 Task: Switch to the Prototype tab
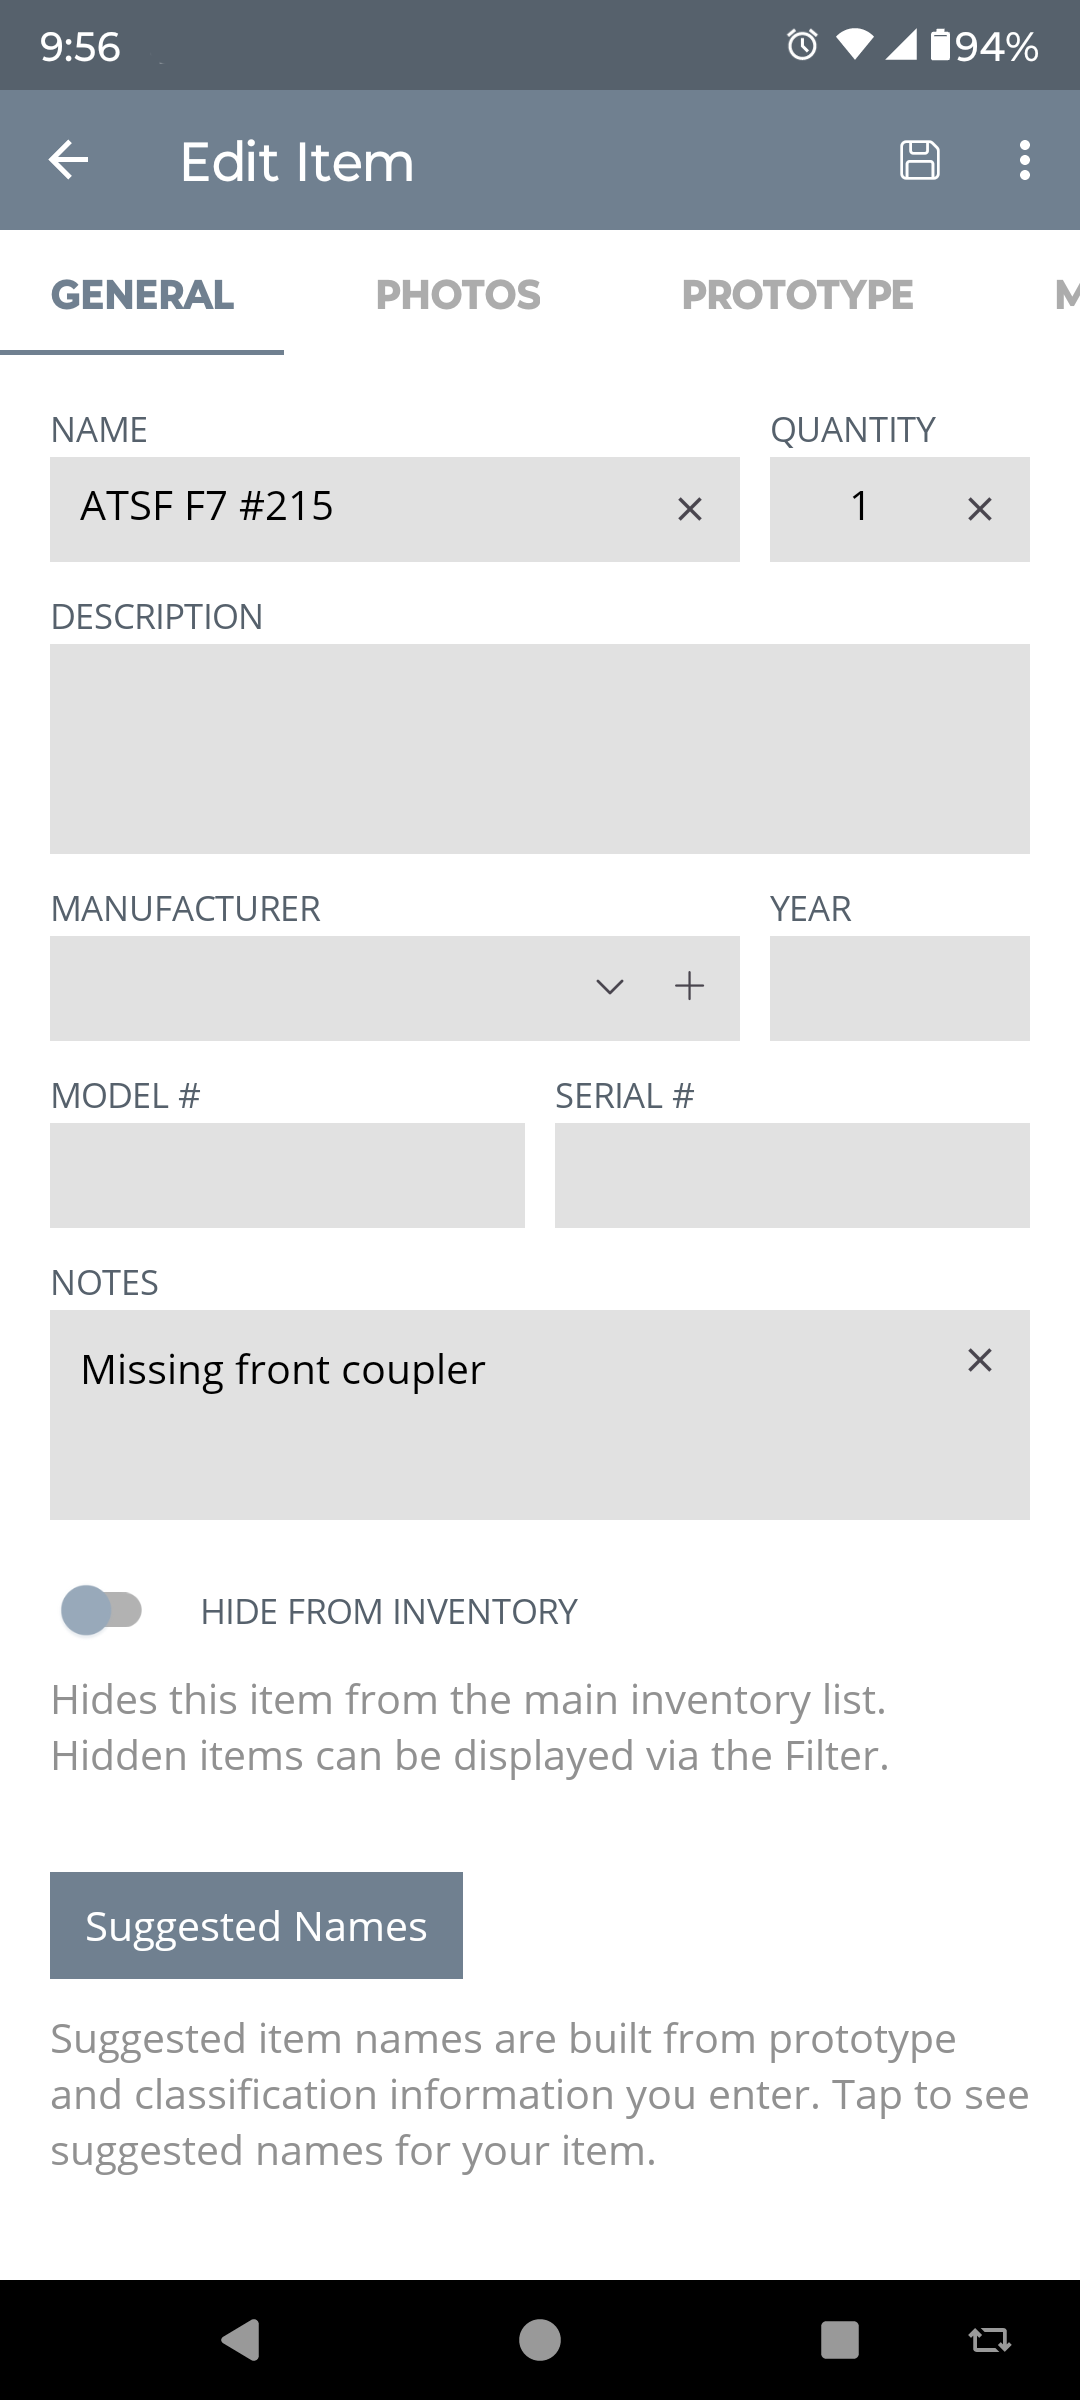797,294
